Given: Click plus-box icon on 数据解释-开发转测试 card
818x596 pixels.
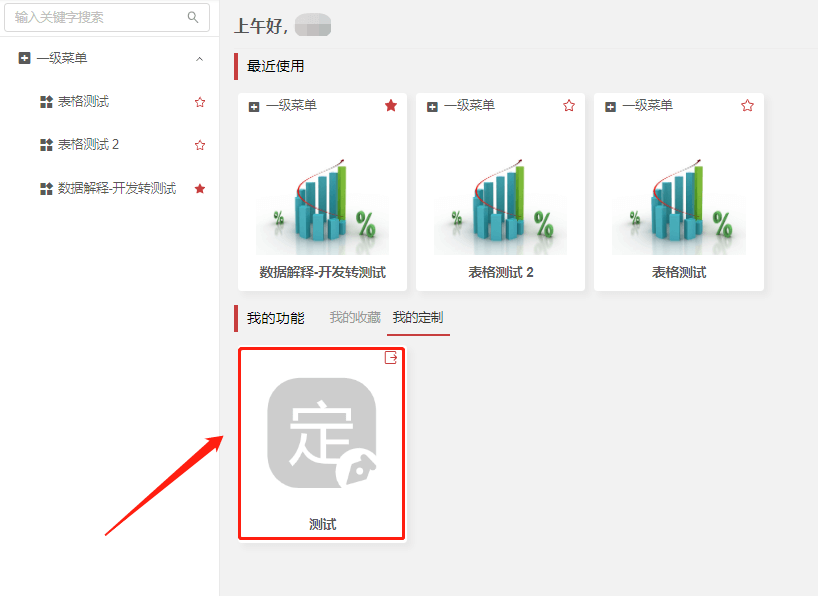Looking at the screenshot, I should (254, 106).
